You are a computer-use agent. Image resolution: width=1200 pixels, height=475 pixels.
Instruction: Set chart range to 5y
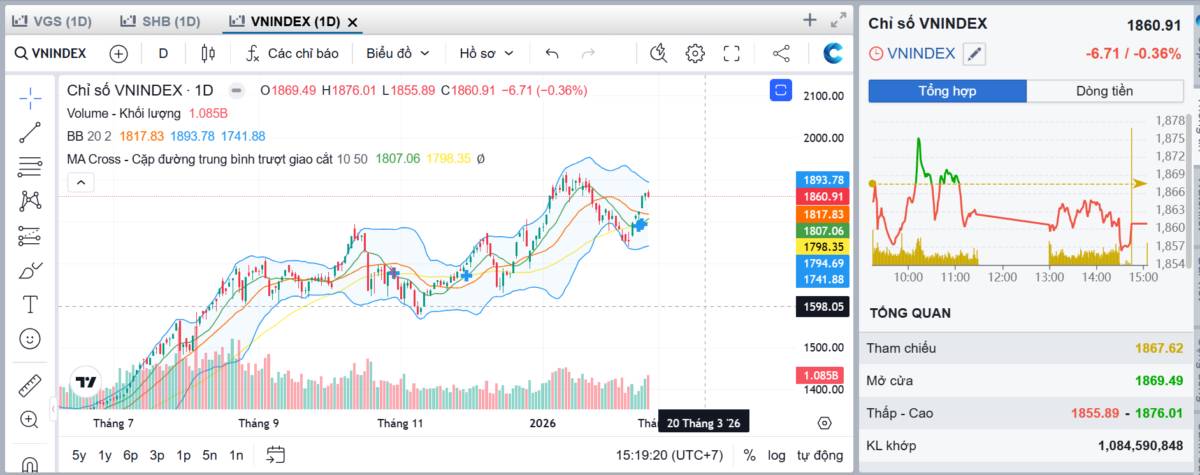click(x=79, y=455)
